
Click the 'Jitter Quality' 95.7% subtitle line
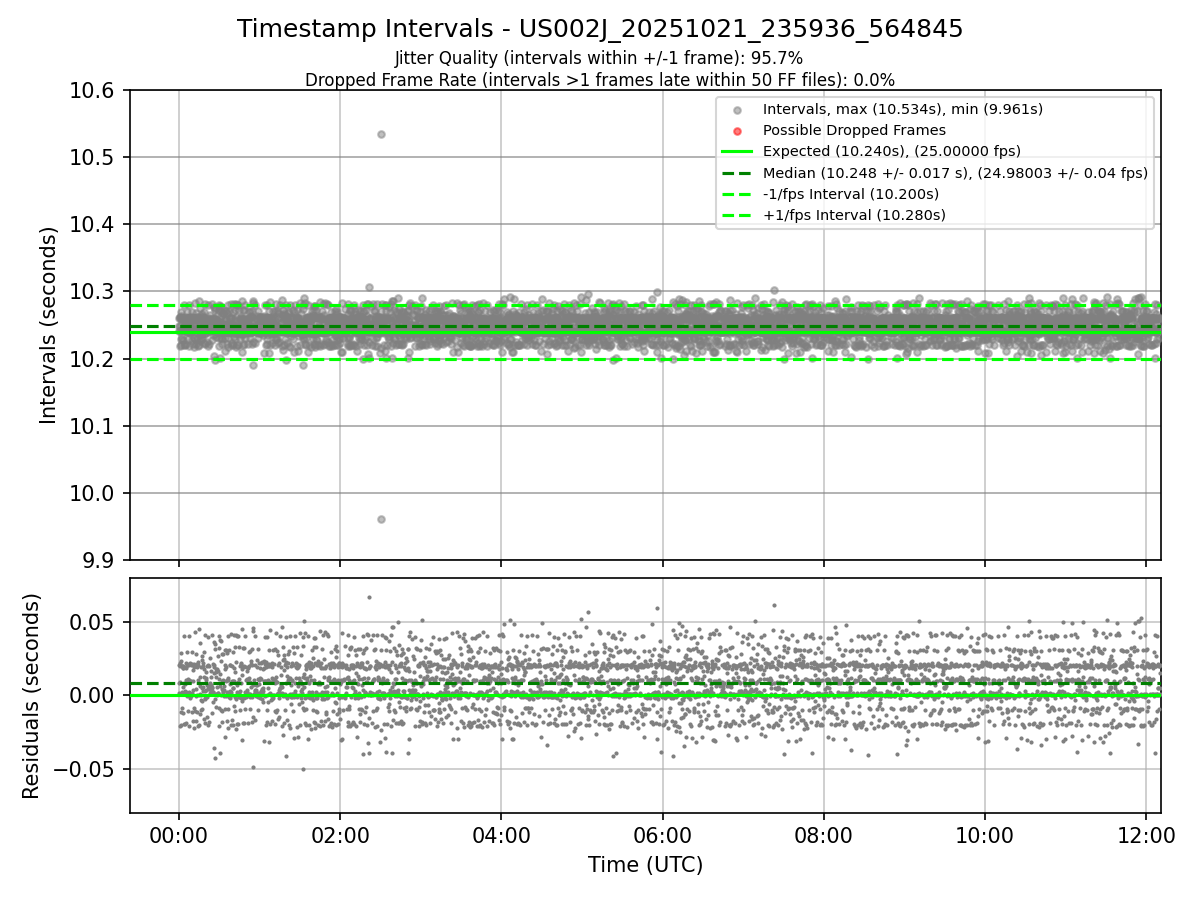click(599, 58)
